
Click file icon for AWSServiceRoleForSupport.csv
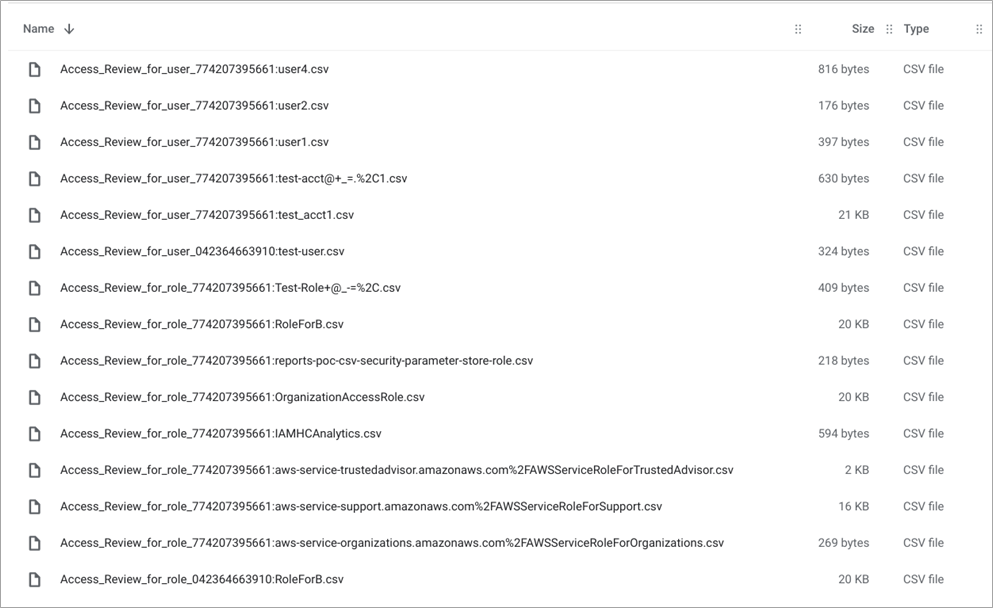click(35, 507)
